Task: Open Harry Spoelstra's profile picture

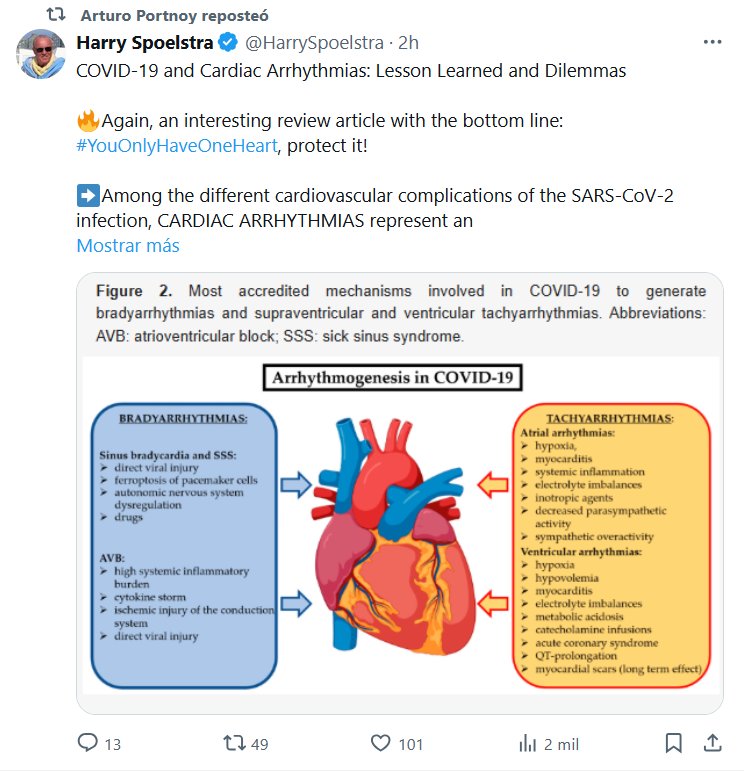Action: tap(41, 55)
